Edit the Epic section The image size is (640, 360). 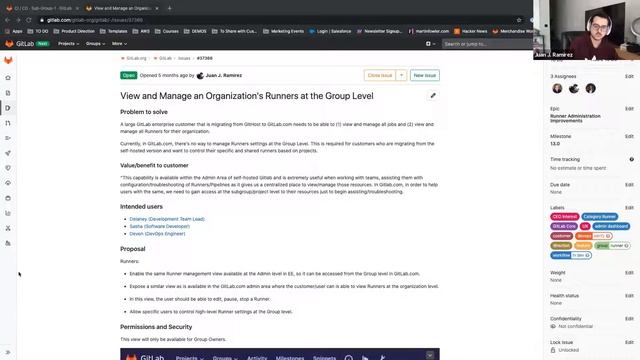coord(629,109)
